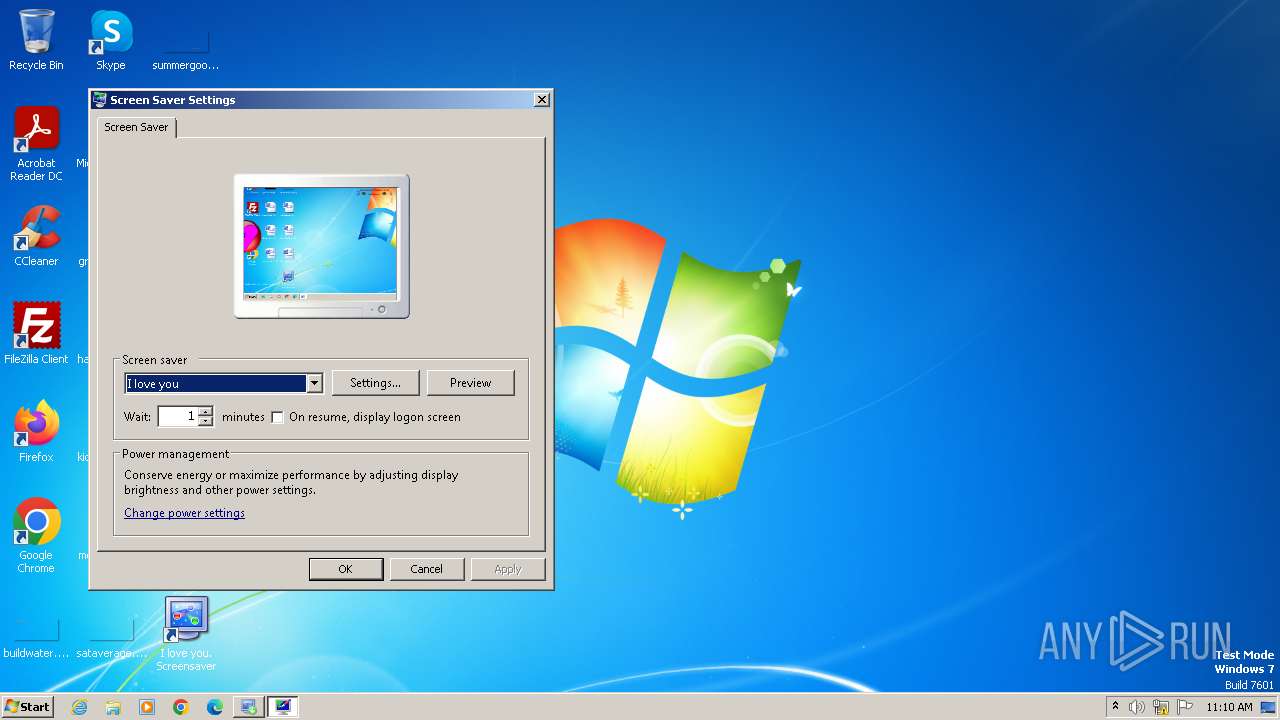This screenshot has height=720, width=1280.
Task: Select the I love you Screensaver shortcut
Action: (186, 634)
